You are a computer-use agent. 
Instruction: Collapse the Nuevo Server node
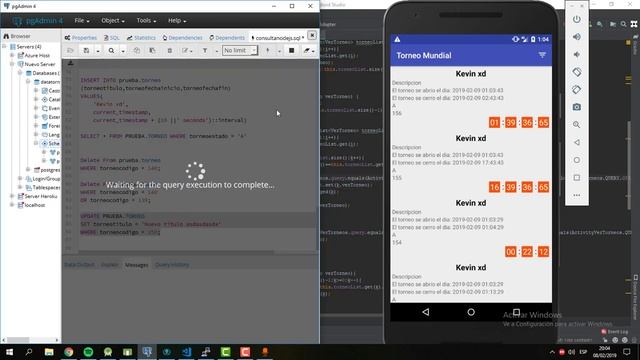[x=12, y=64]
